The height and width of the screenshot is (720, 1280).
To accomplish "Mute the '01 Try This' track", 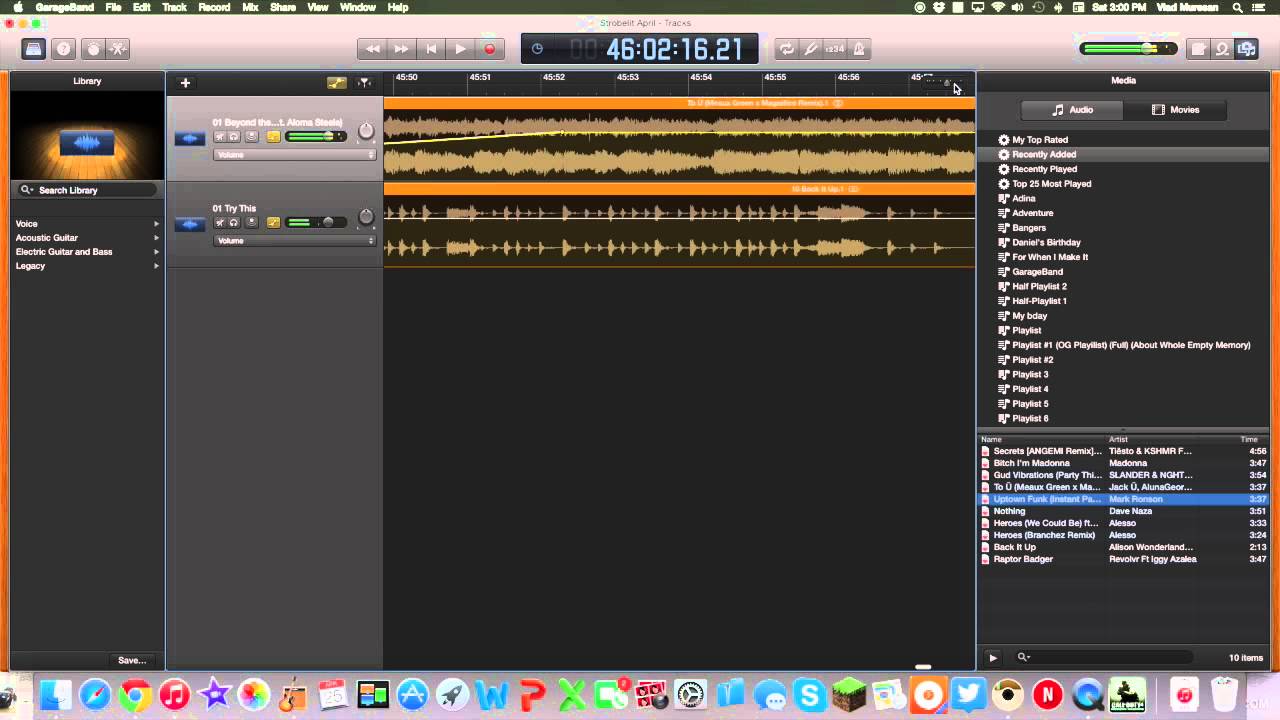I will [219, 223].
